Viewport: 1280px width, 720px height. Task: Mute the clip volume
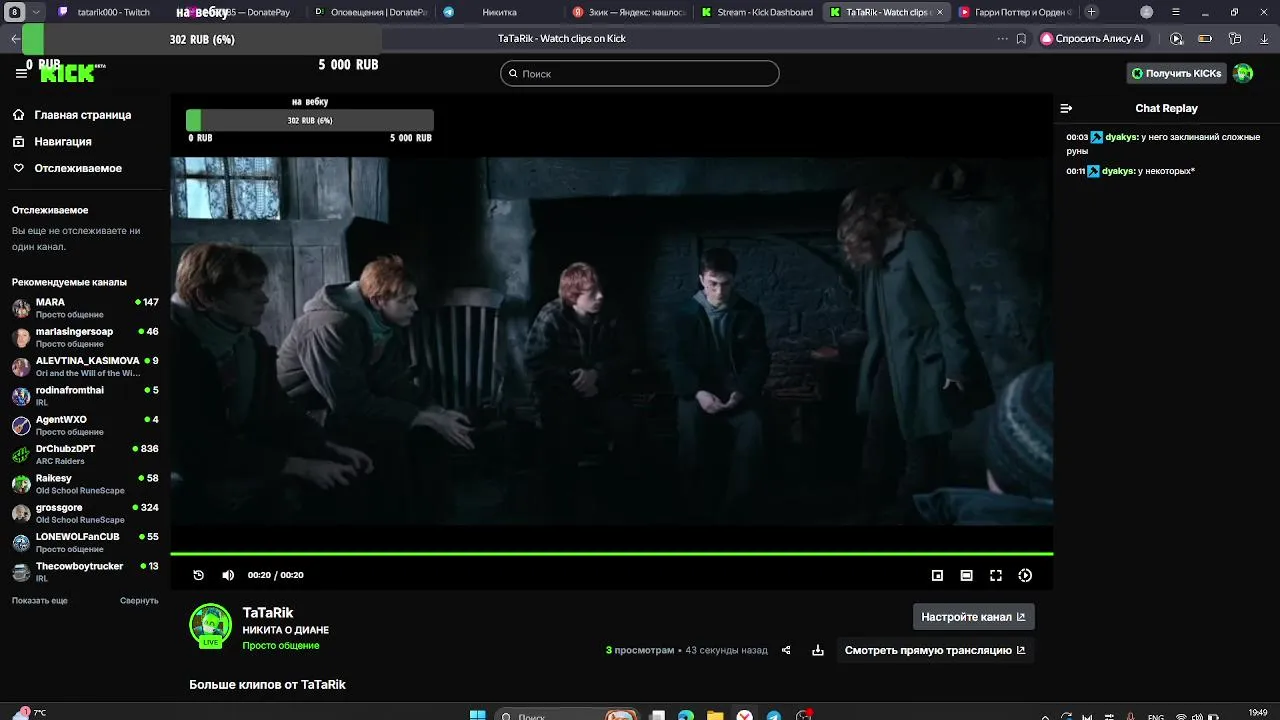(x=228, y=575)
